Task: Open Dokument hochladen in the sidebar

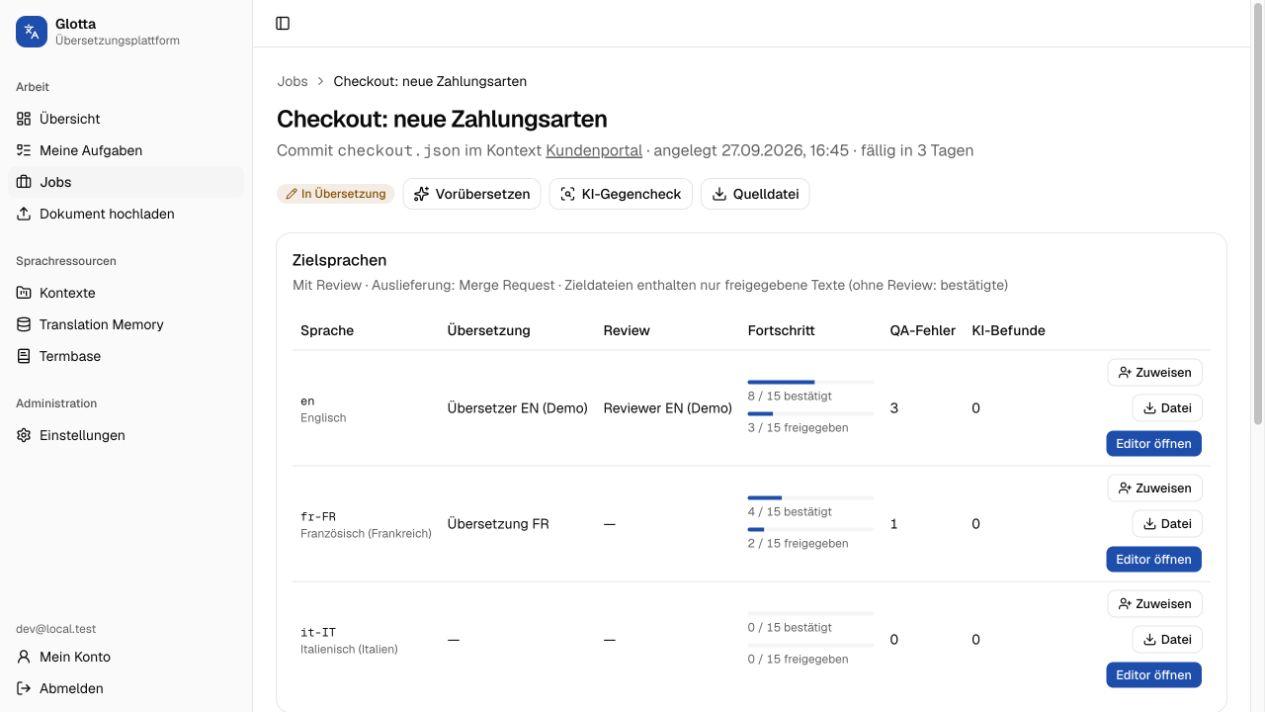Action: (126, 214)
